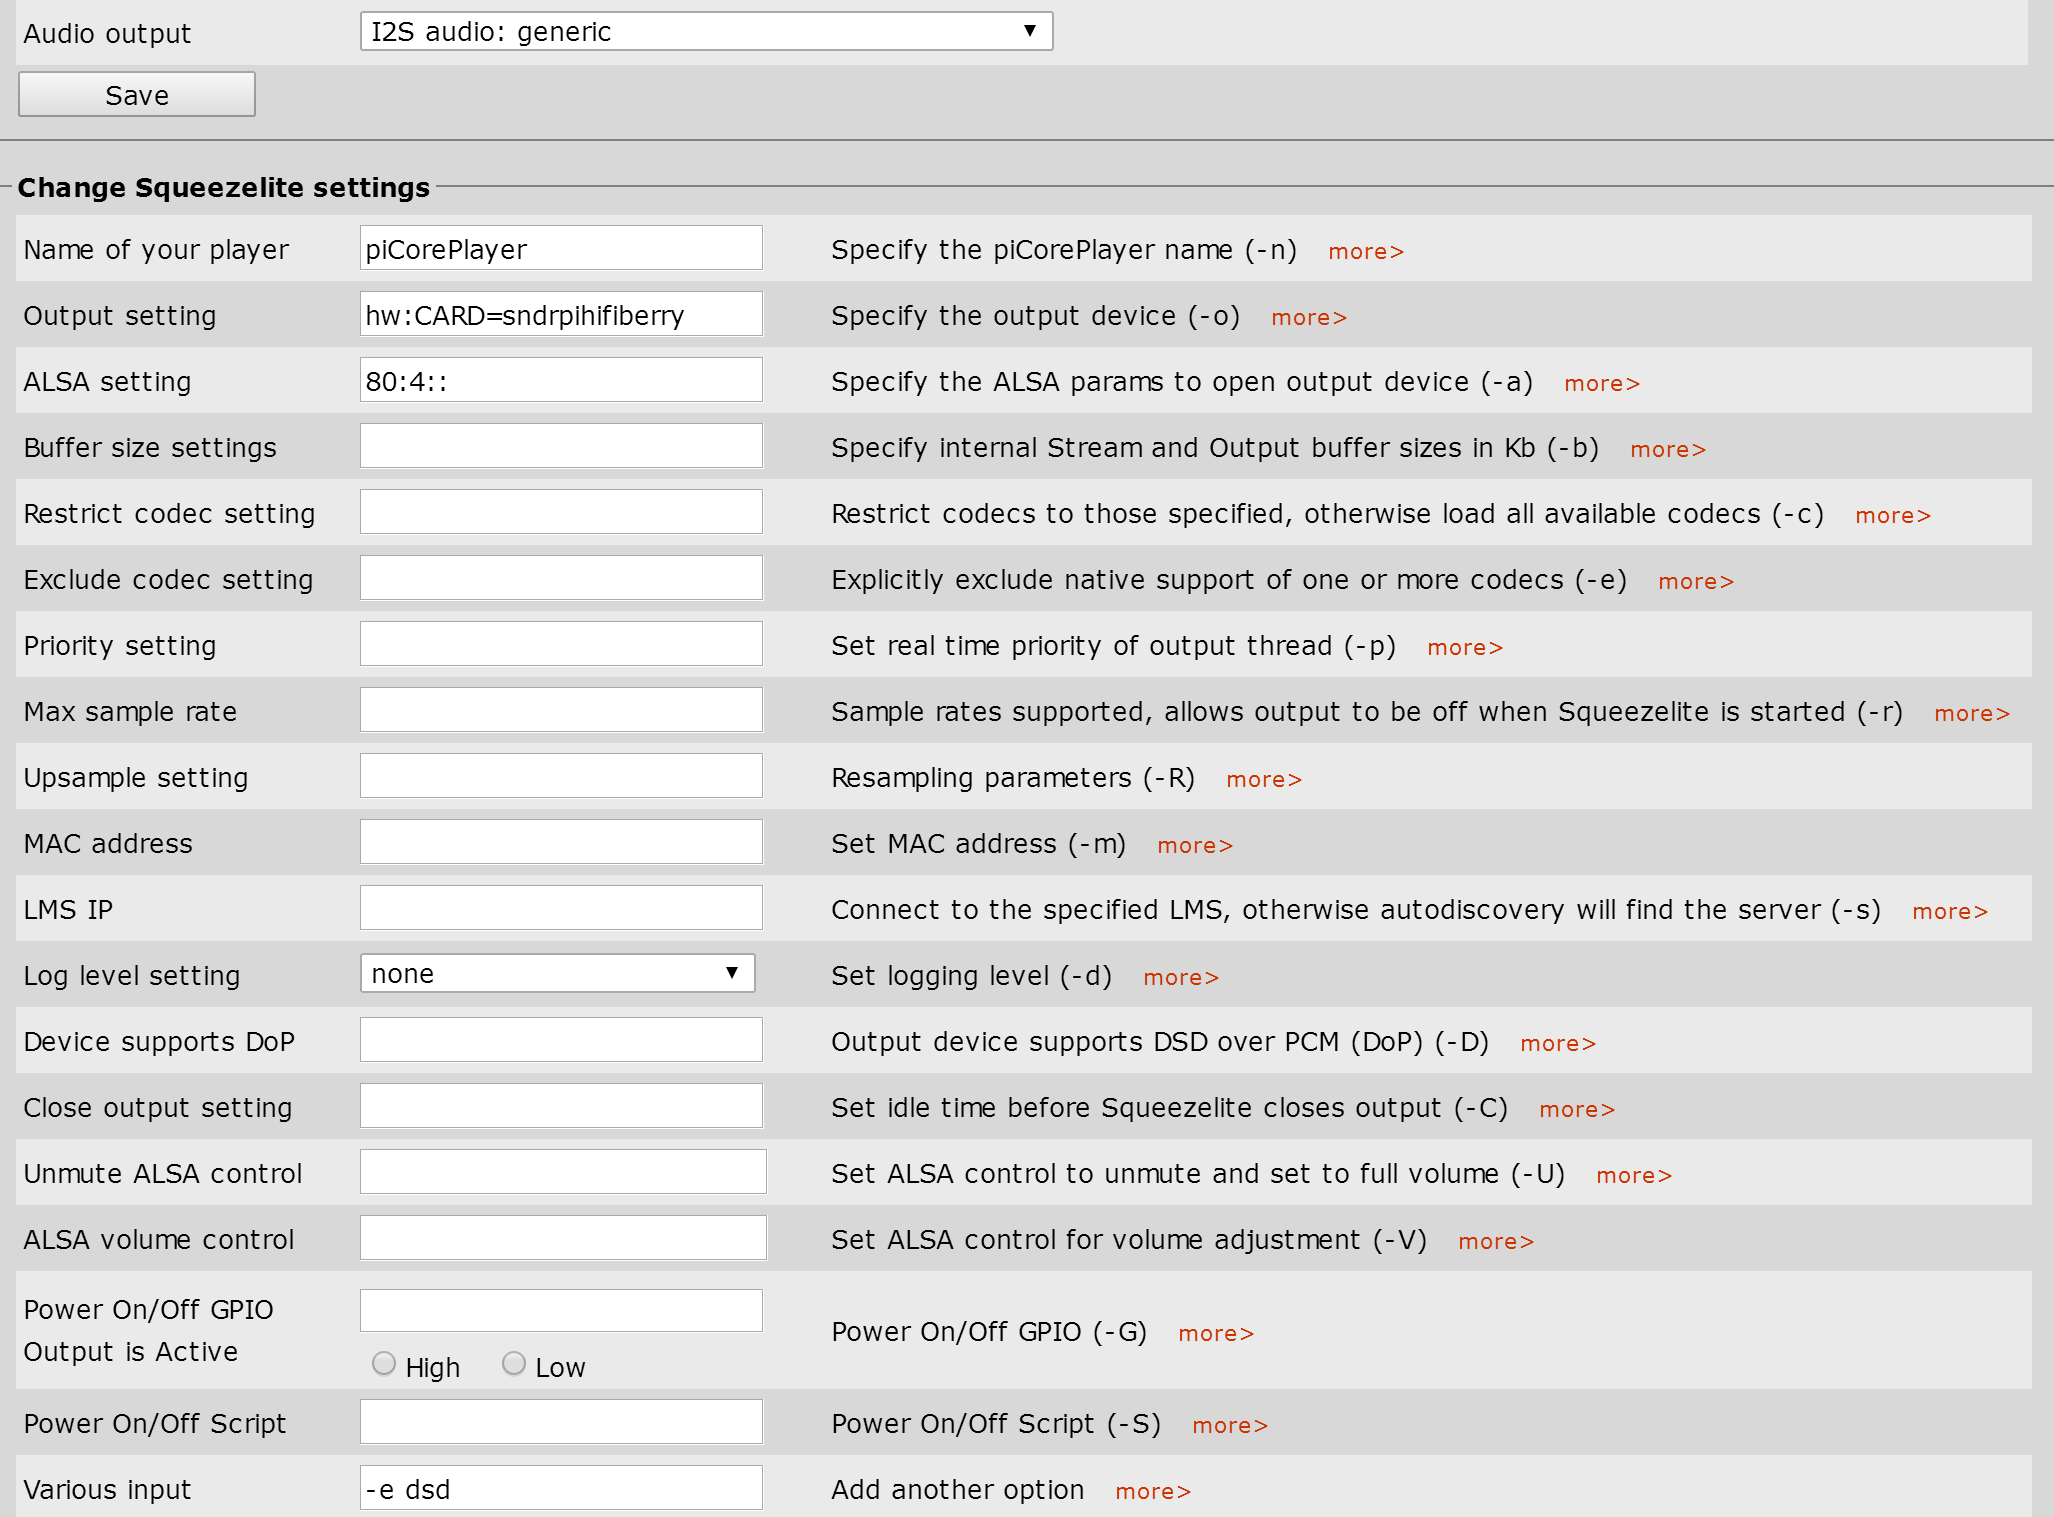Screen dimensions: 2054x1517
Task: Open more> for Resampling parameters (-R)
Action: (x=1264, y=779)
